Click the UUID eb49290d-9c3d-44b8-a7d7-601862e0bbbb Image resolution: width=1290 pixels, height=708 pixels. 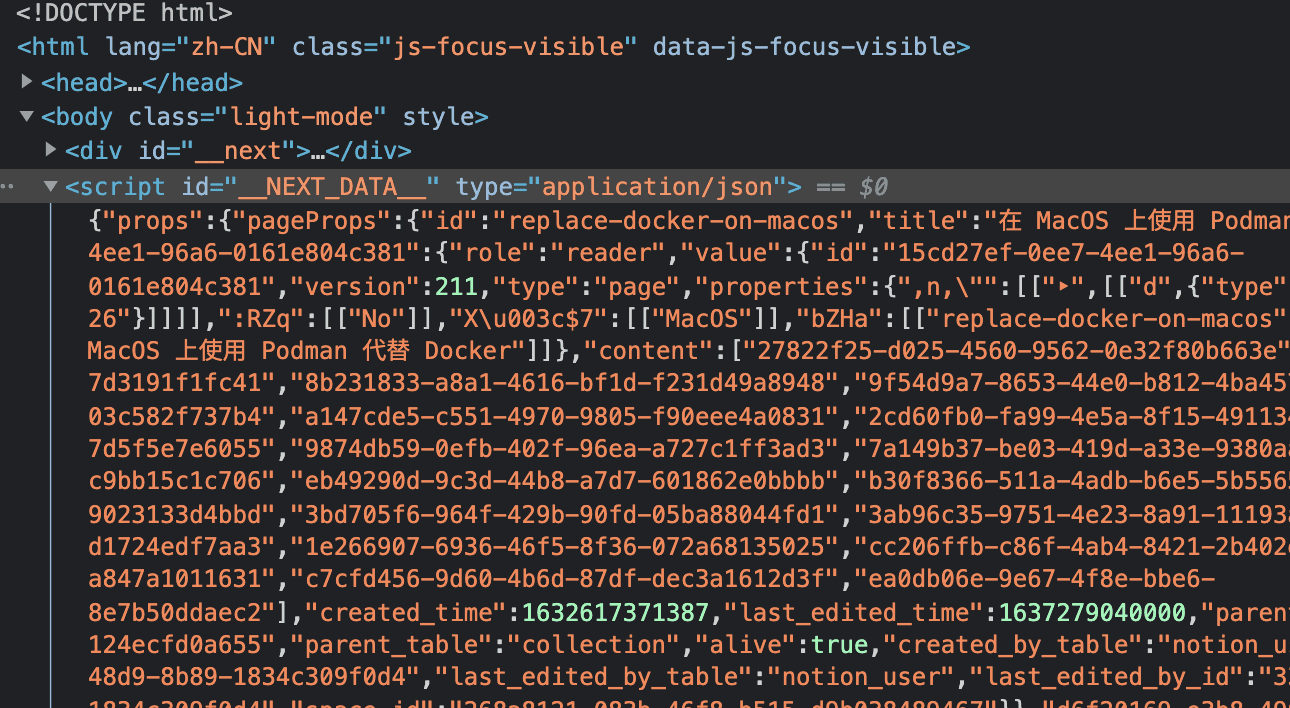(x=565, y=481)
